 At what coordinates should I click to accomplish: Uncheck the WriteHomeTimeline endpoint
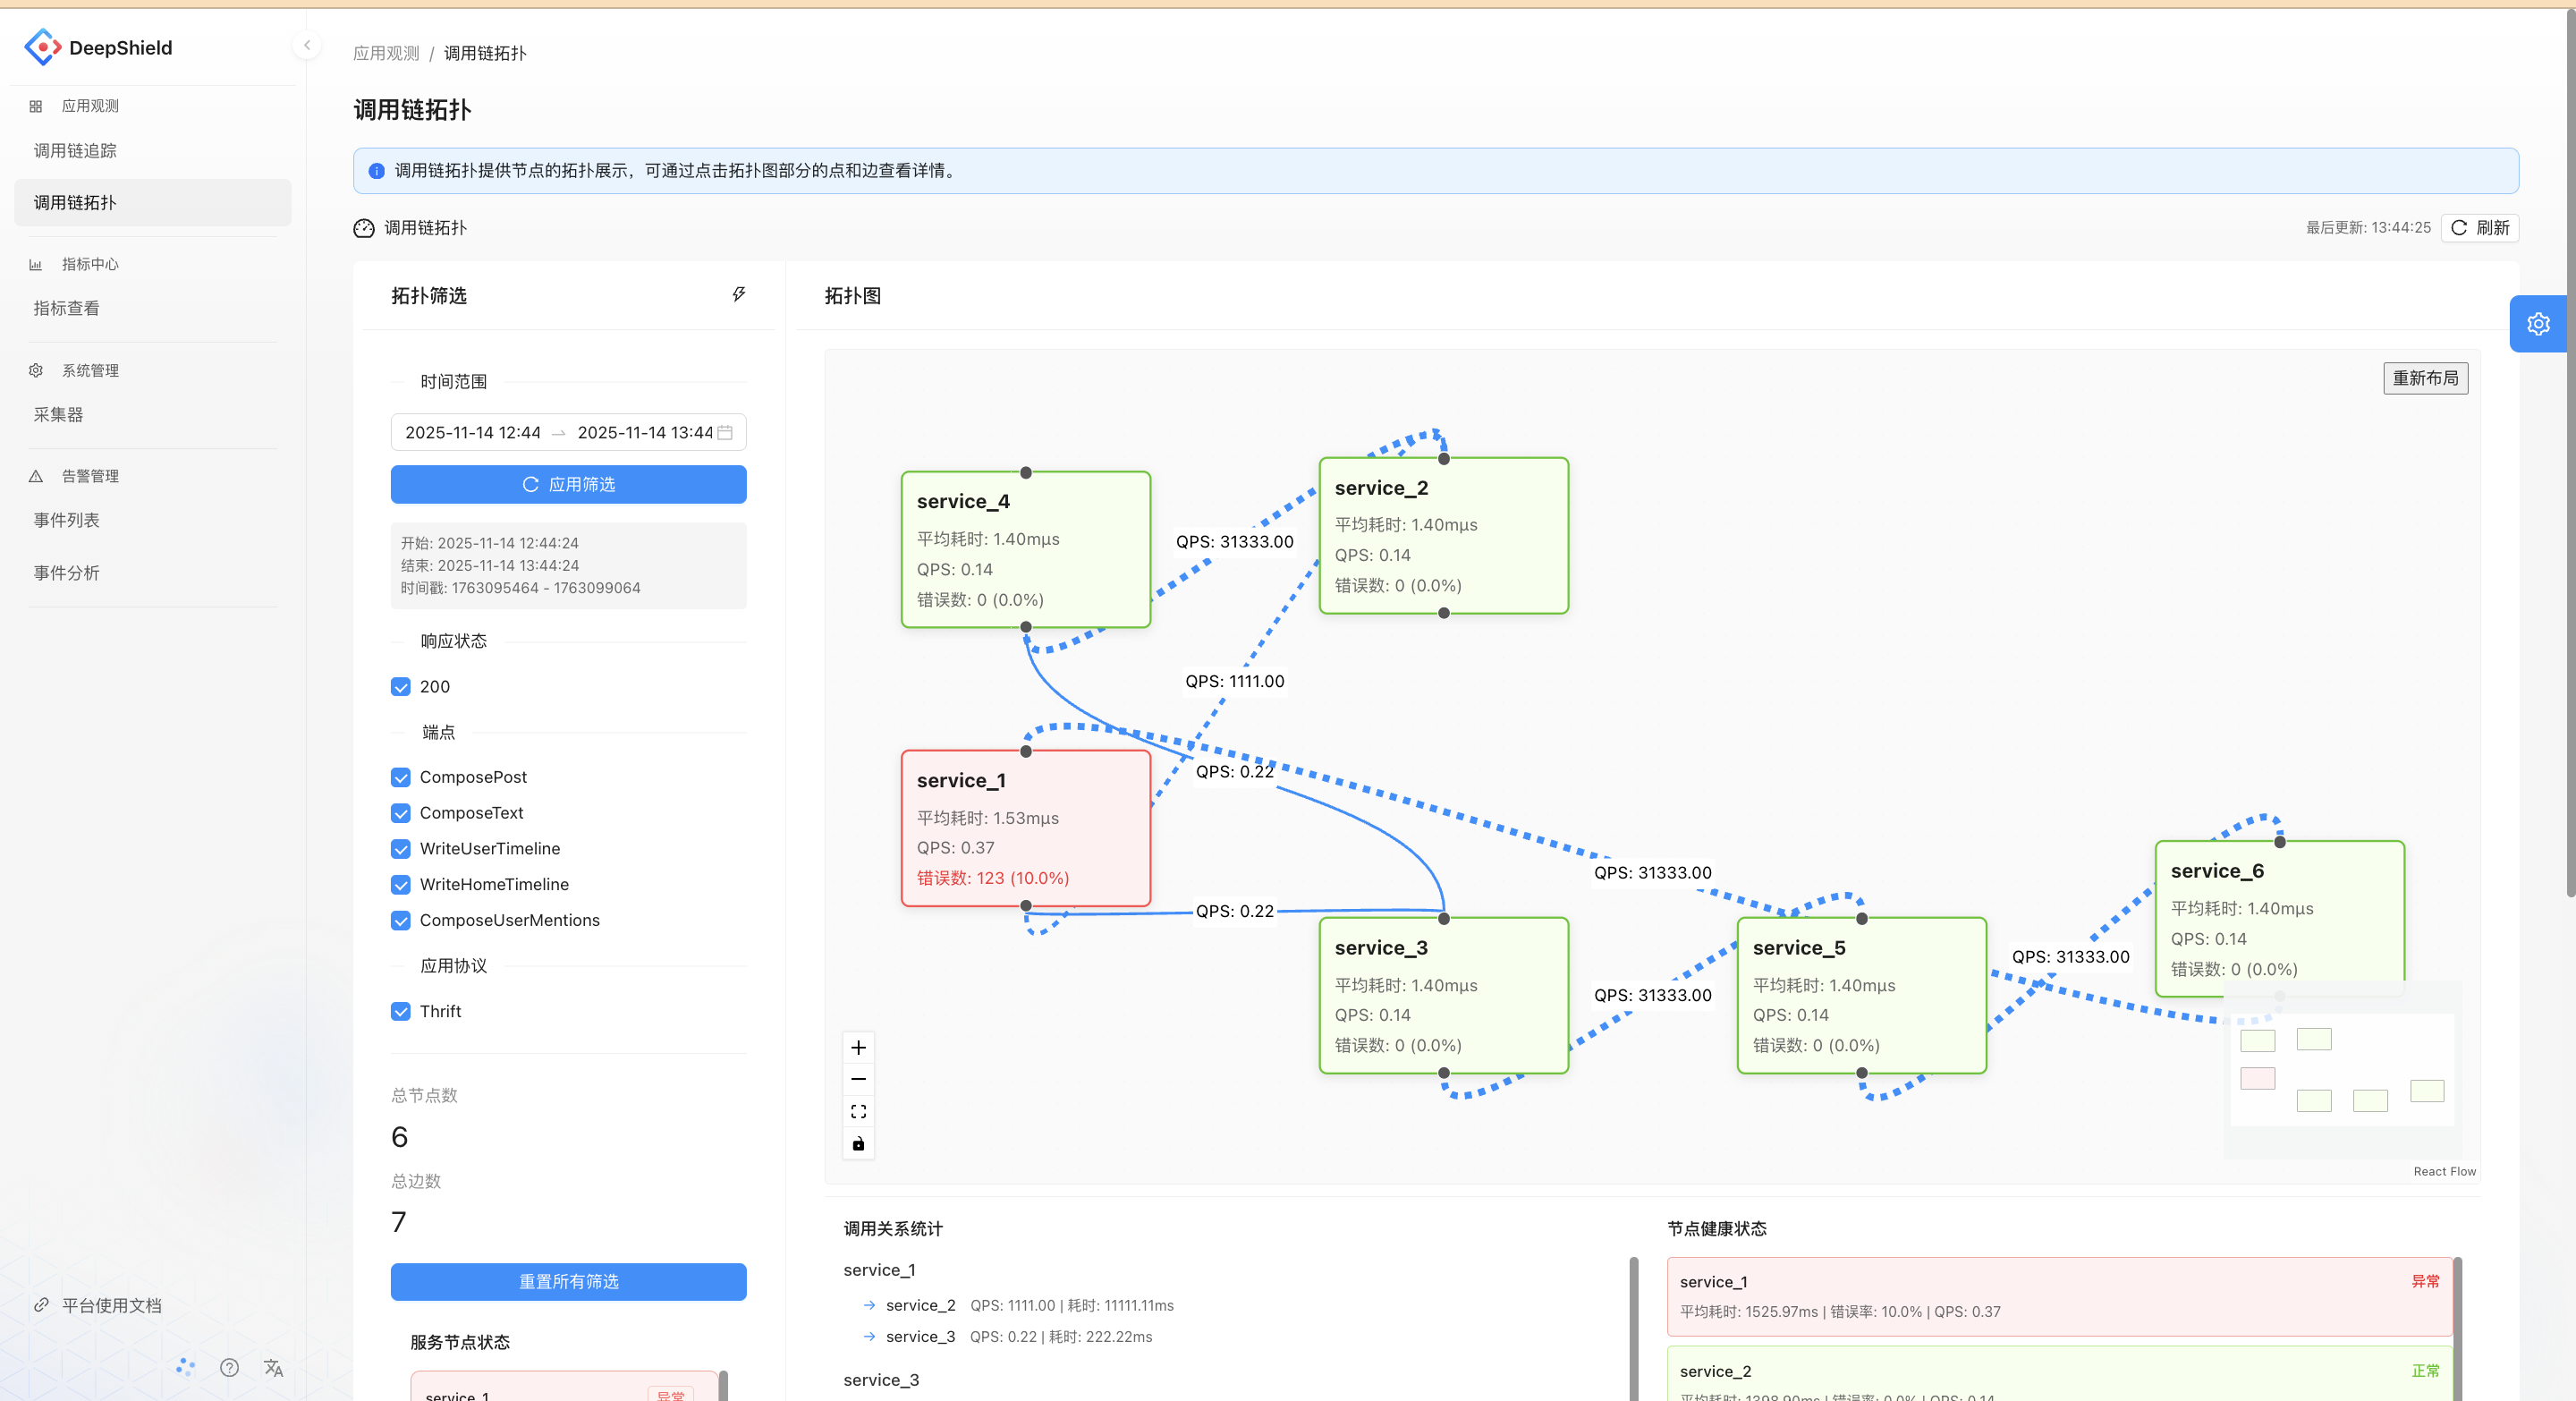(401, 885)
